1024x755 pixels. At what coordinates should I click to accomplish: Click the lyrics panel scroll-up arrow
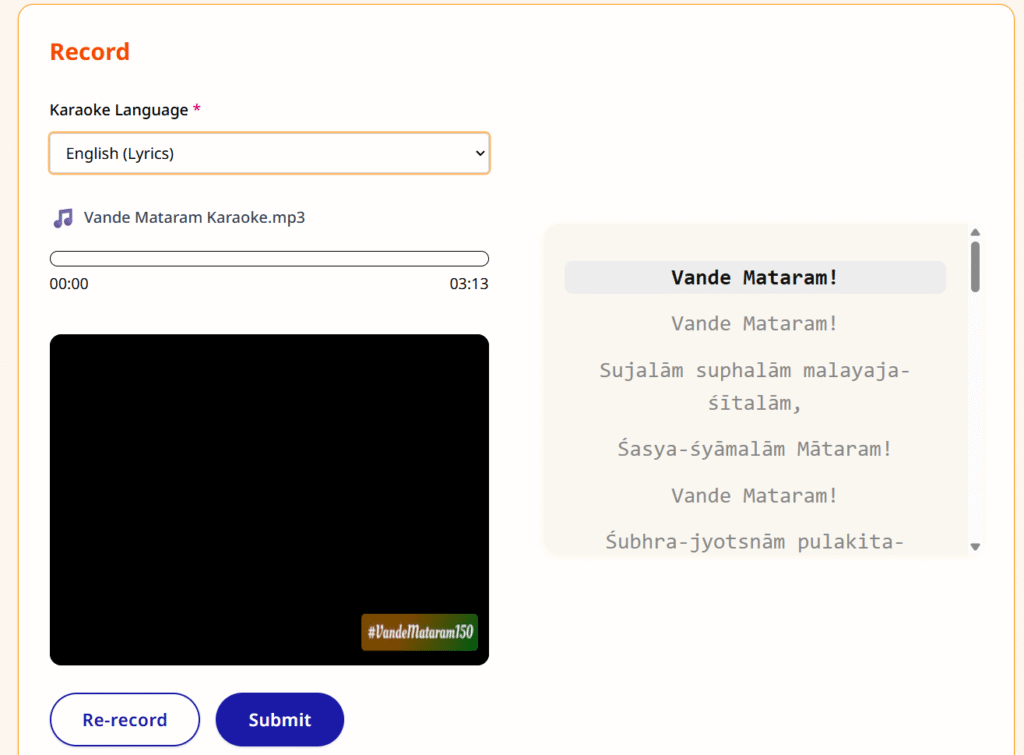pos(975,233)
